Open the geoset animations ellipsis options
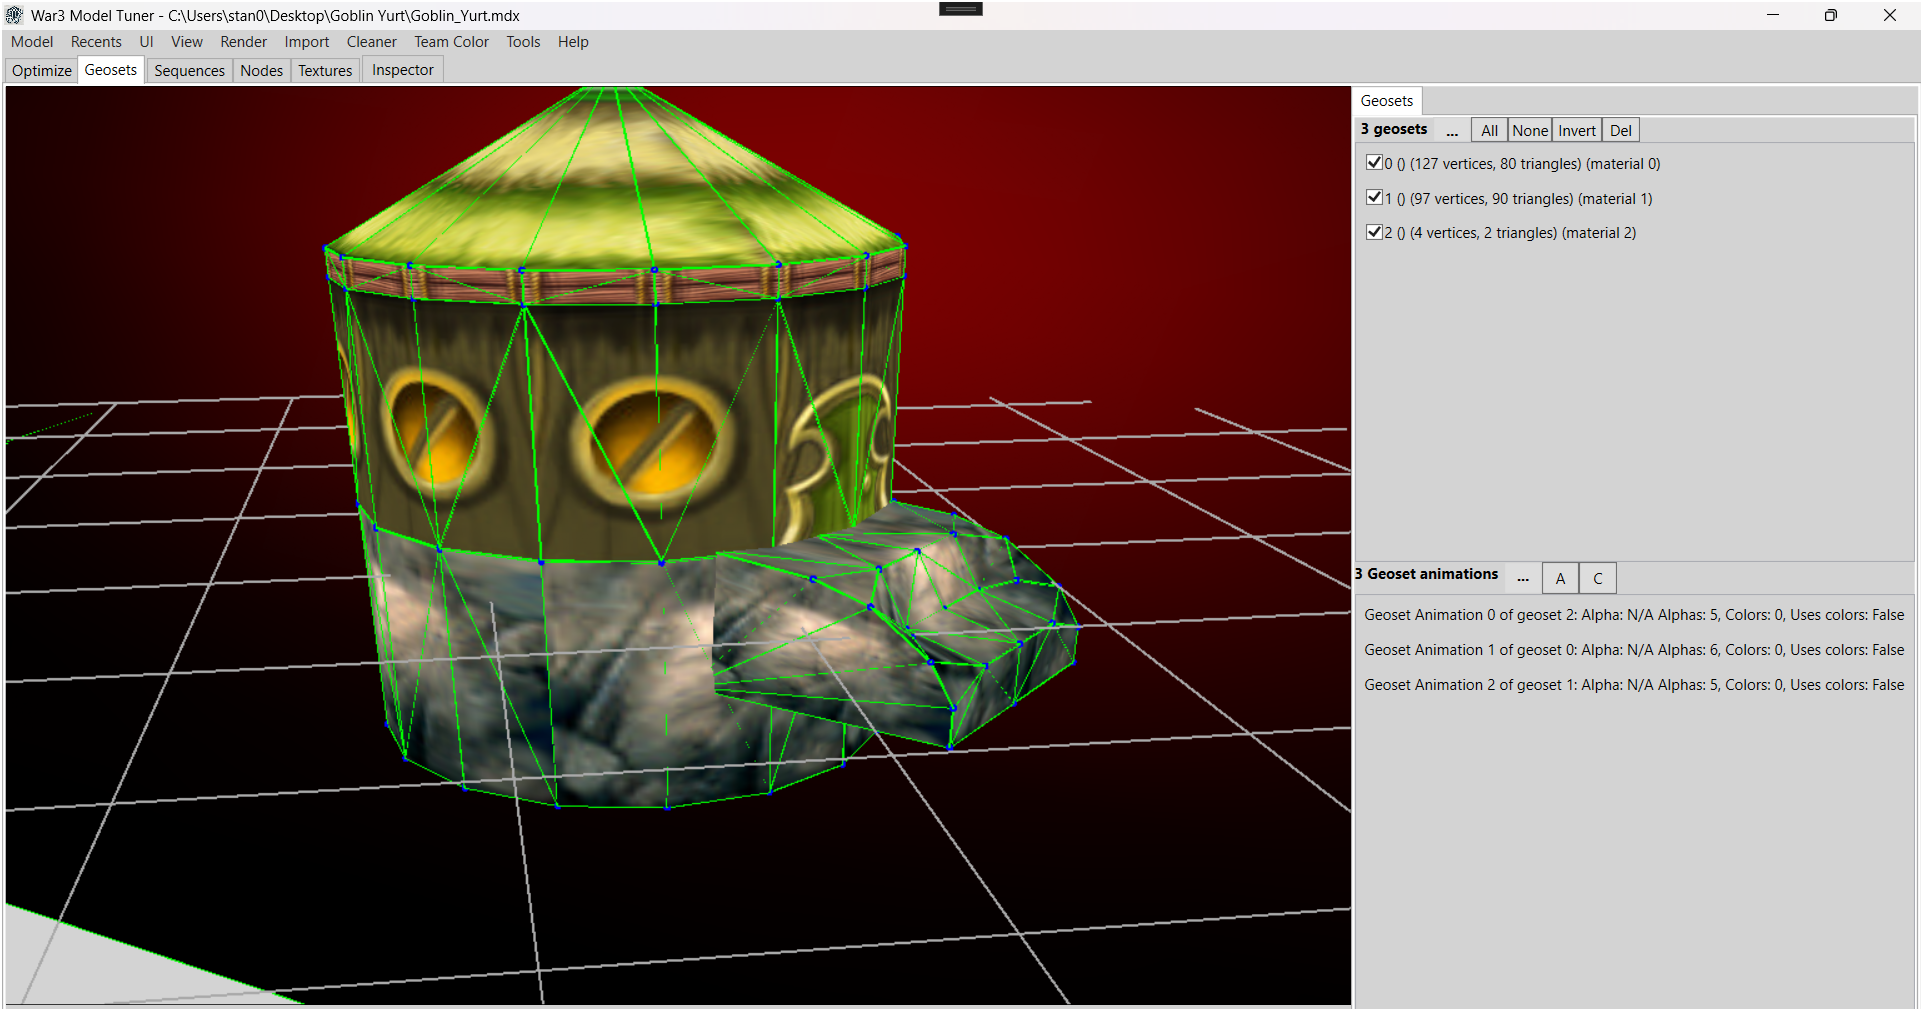The image size is (1923, 1011). pyautogui.click(x=1523, y=577)
